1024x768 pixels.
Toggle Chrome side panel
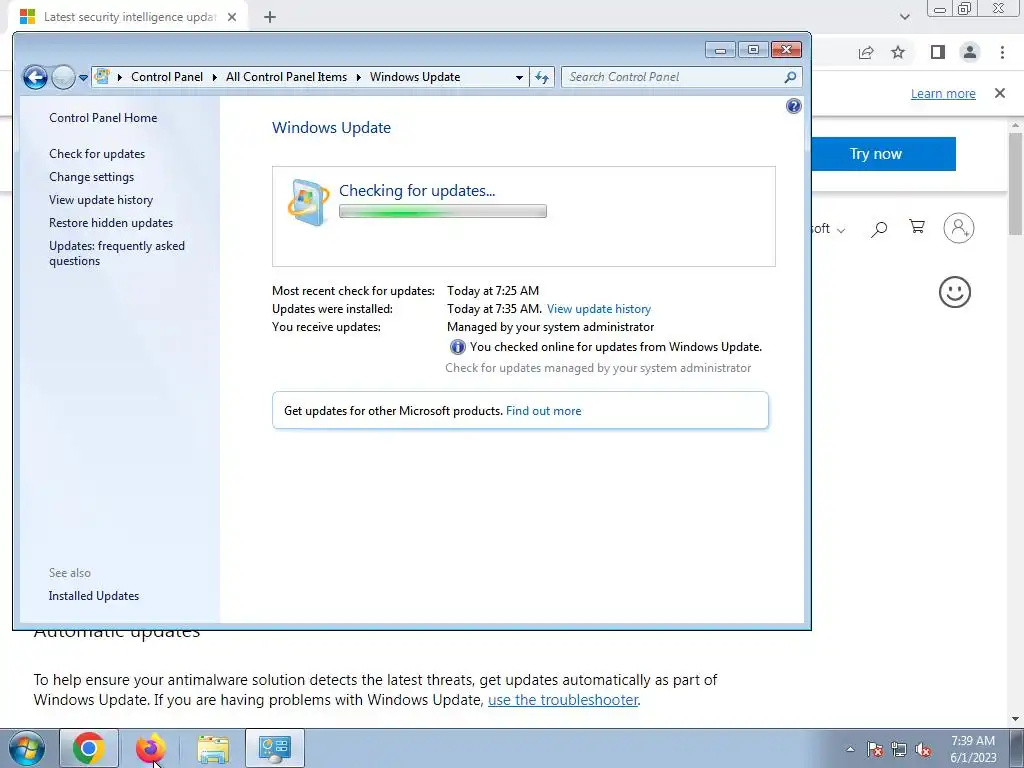click(x=938, y=52)
